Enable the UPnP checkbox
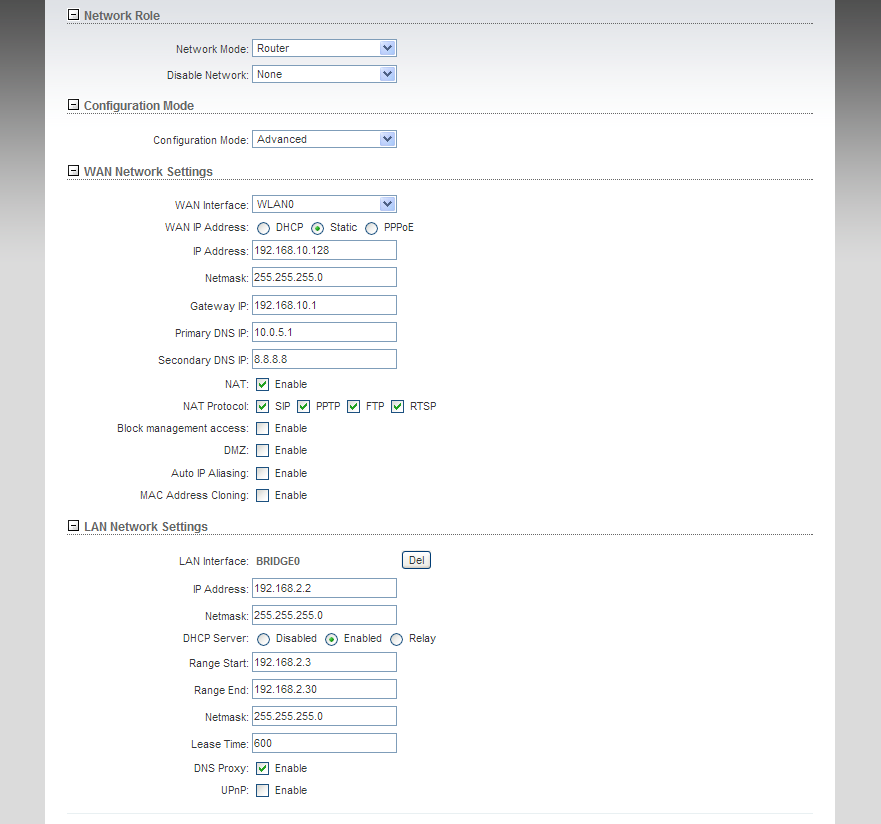Image resolution: width=881 pixels, height=824 pixels. coord(262,790)
